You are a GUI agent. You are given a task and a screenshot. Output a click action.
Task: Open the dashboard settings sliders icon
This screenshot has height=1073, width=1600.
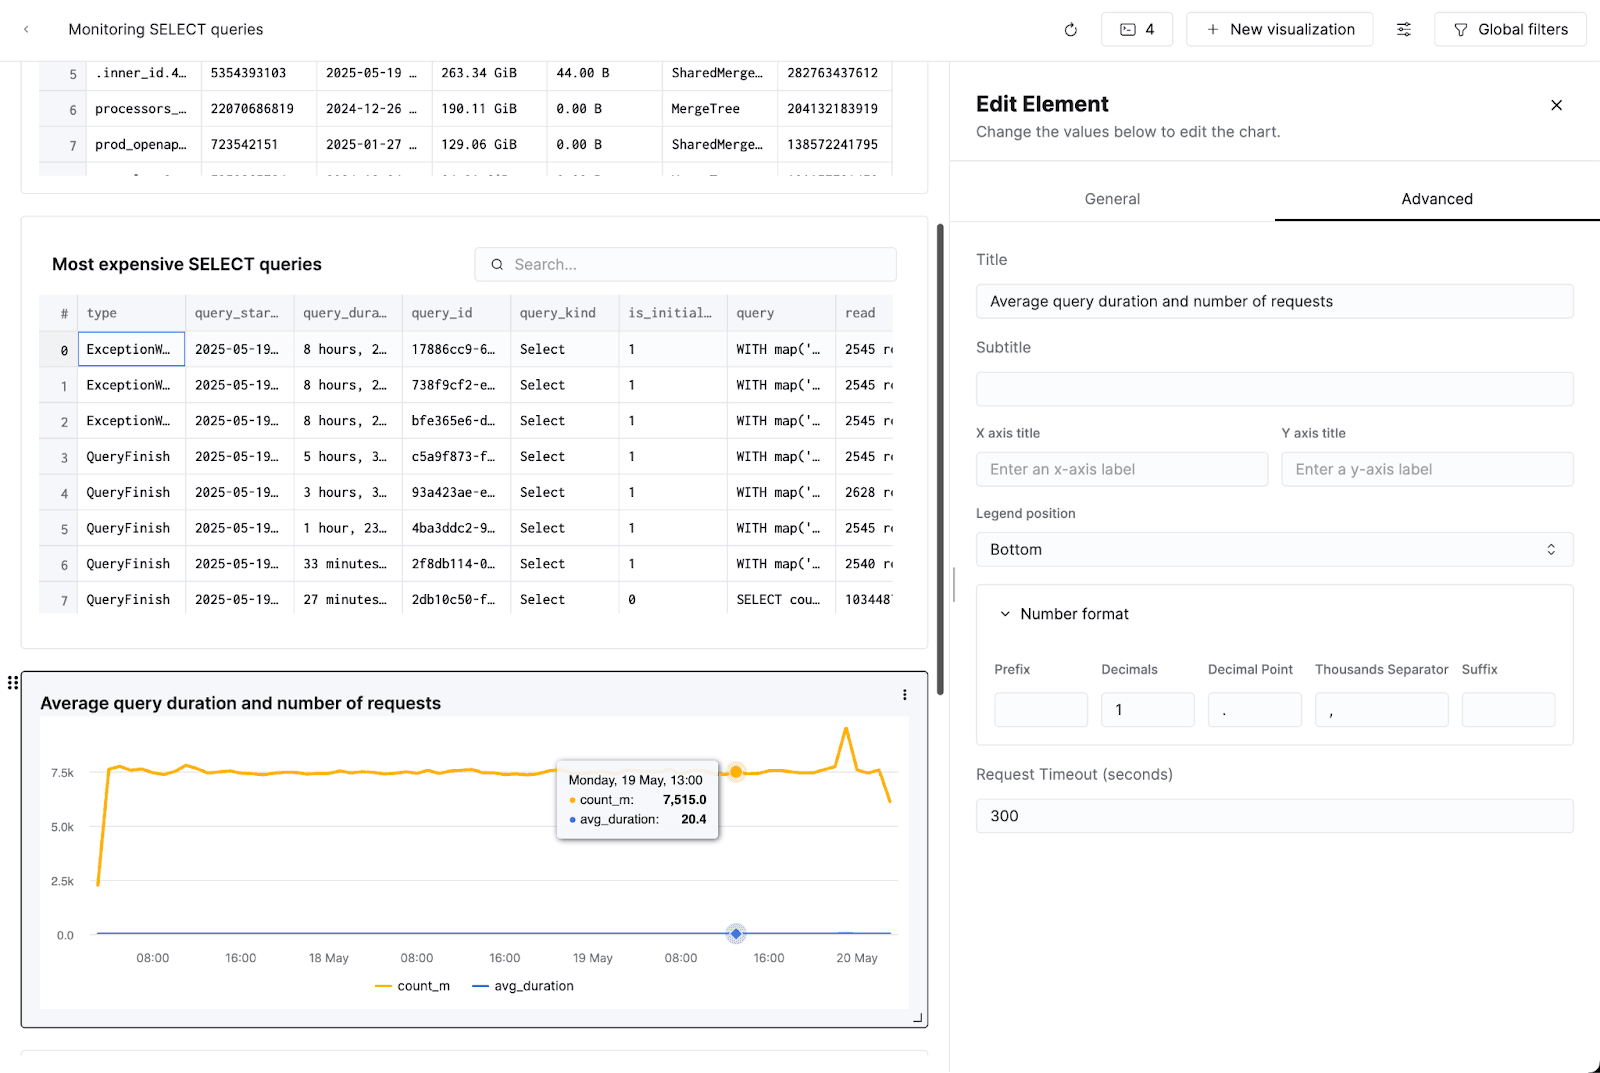[1404, 30]
